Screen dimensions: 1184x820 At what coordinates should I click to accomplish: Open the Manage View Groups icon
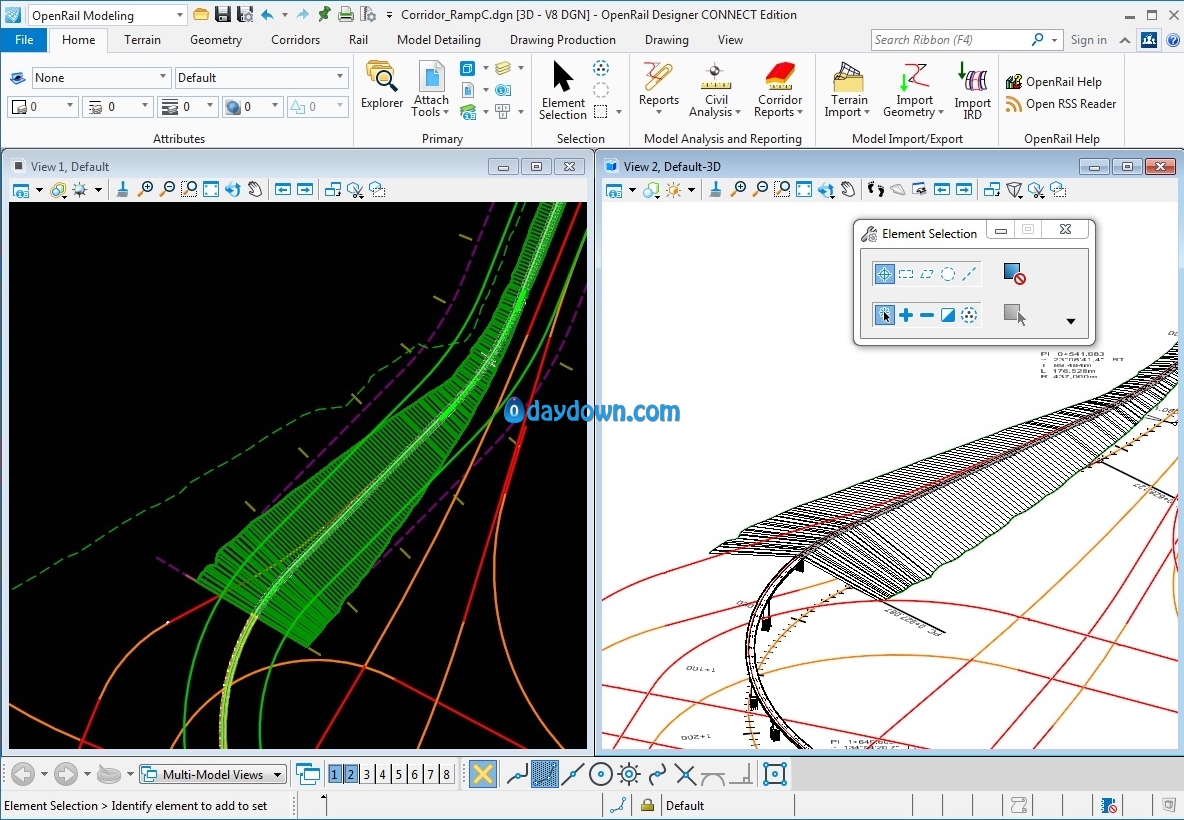(307, 774)
